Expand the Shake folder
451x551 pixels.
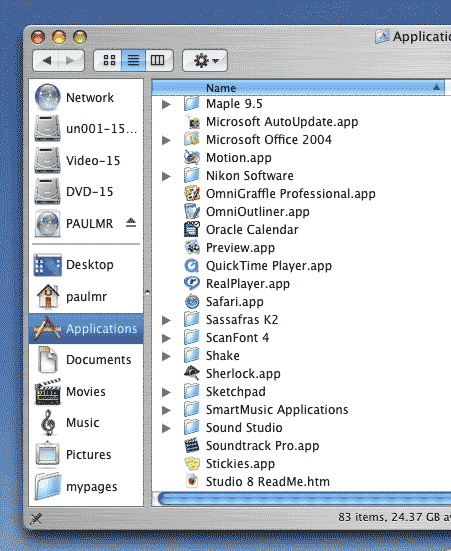pyautogui.click(x=166, y=356)
